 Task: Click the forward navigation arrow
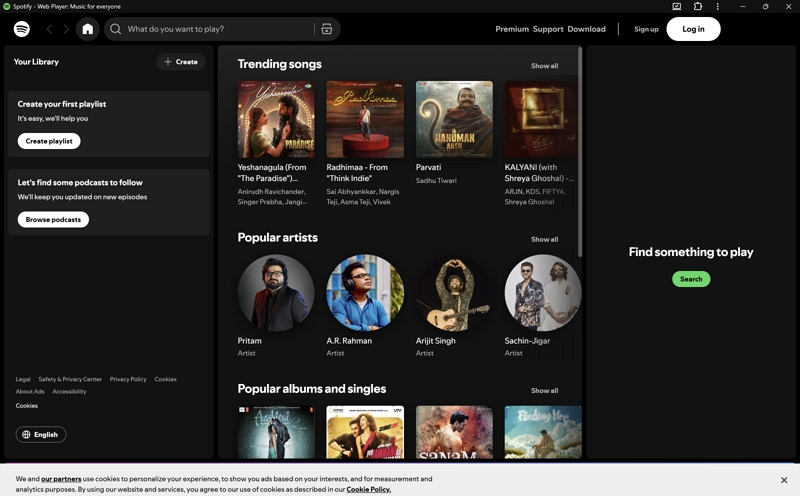(x=66, y=29)
